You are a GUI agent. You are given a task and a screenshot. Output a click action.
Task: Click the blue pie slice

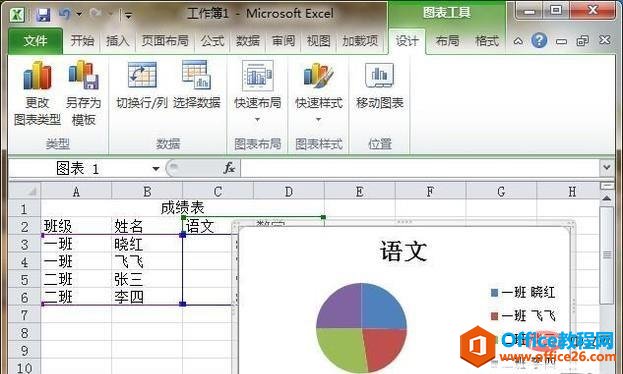(x=382, y=307)
